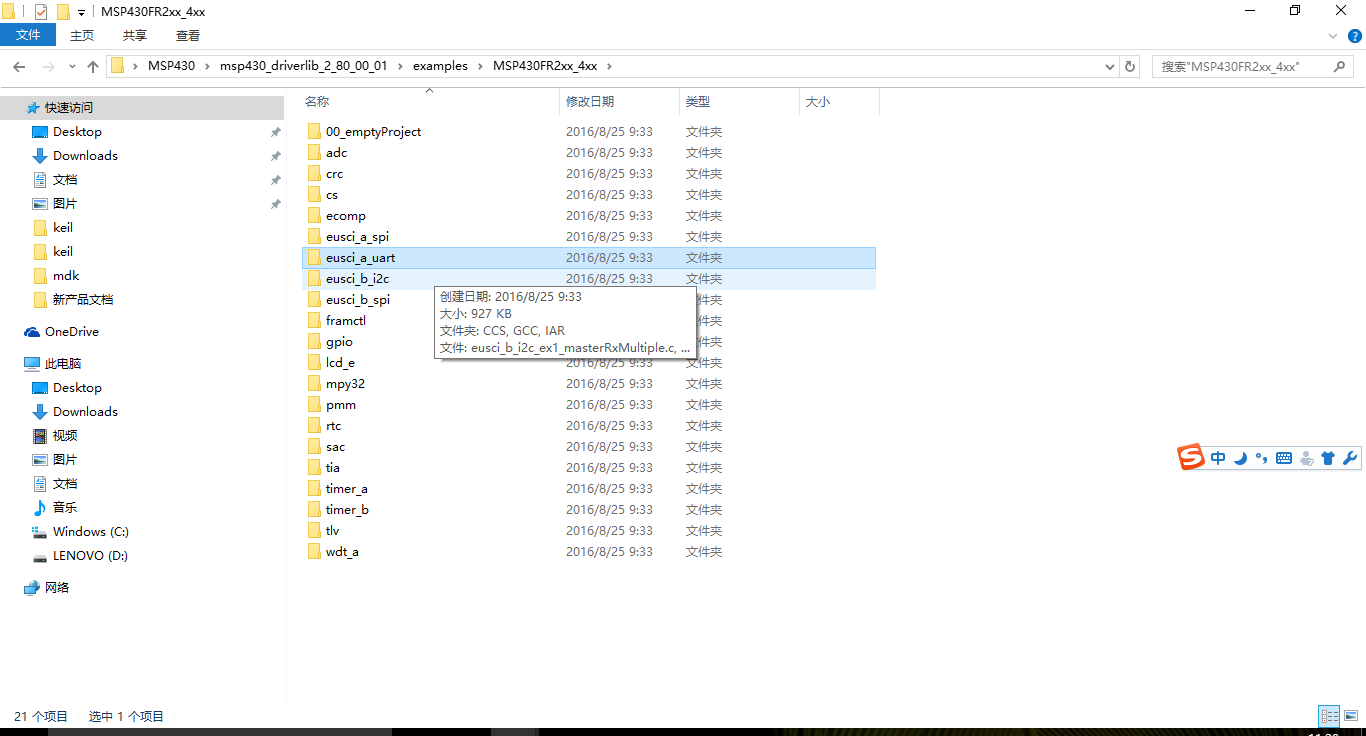Click the 网络 network icon

[x=32, y=588]
